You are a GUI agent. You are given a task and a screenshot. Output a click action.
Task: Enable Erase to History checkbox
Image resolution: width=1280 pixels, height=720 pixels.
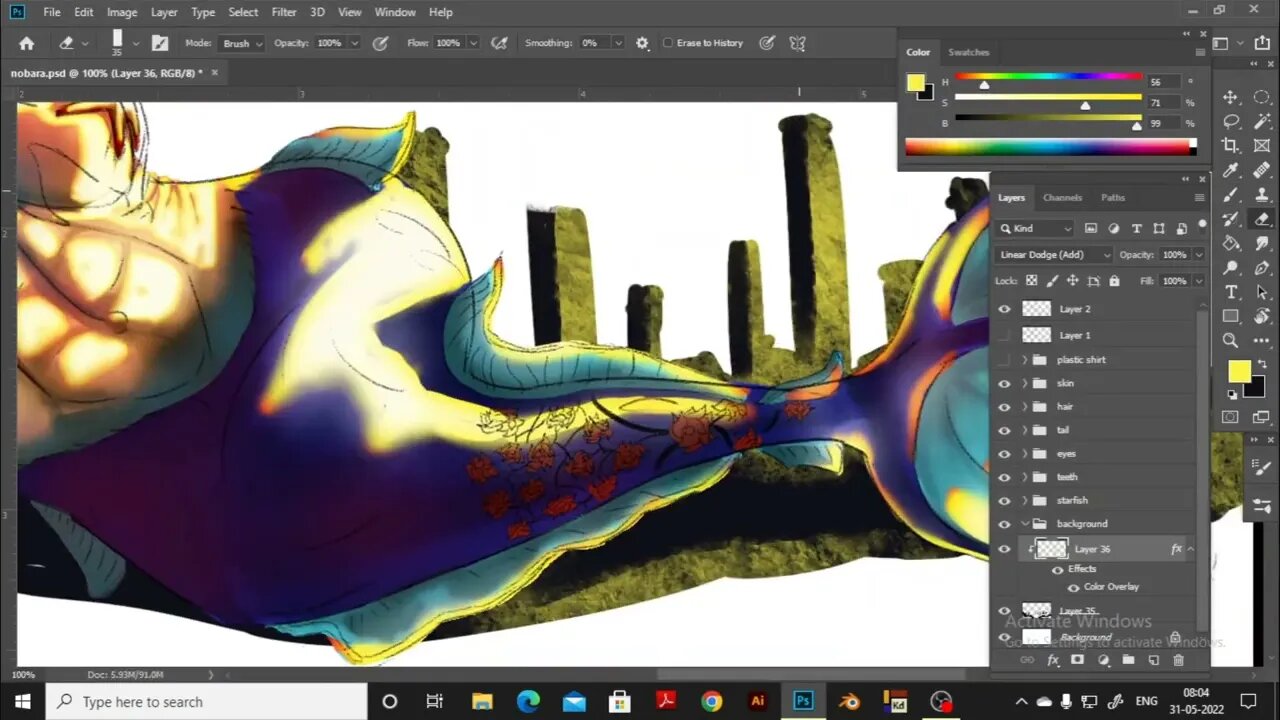click(668, 43)
